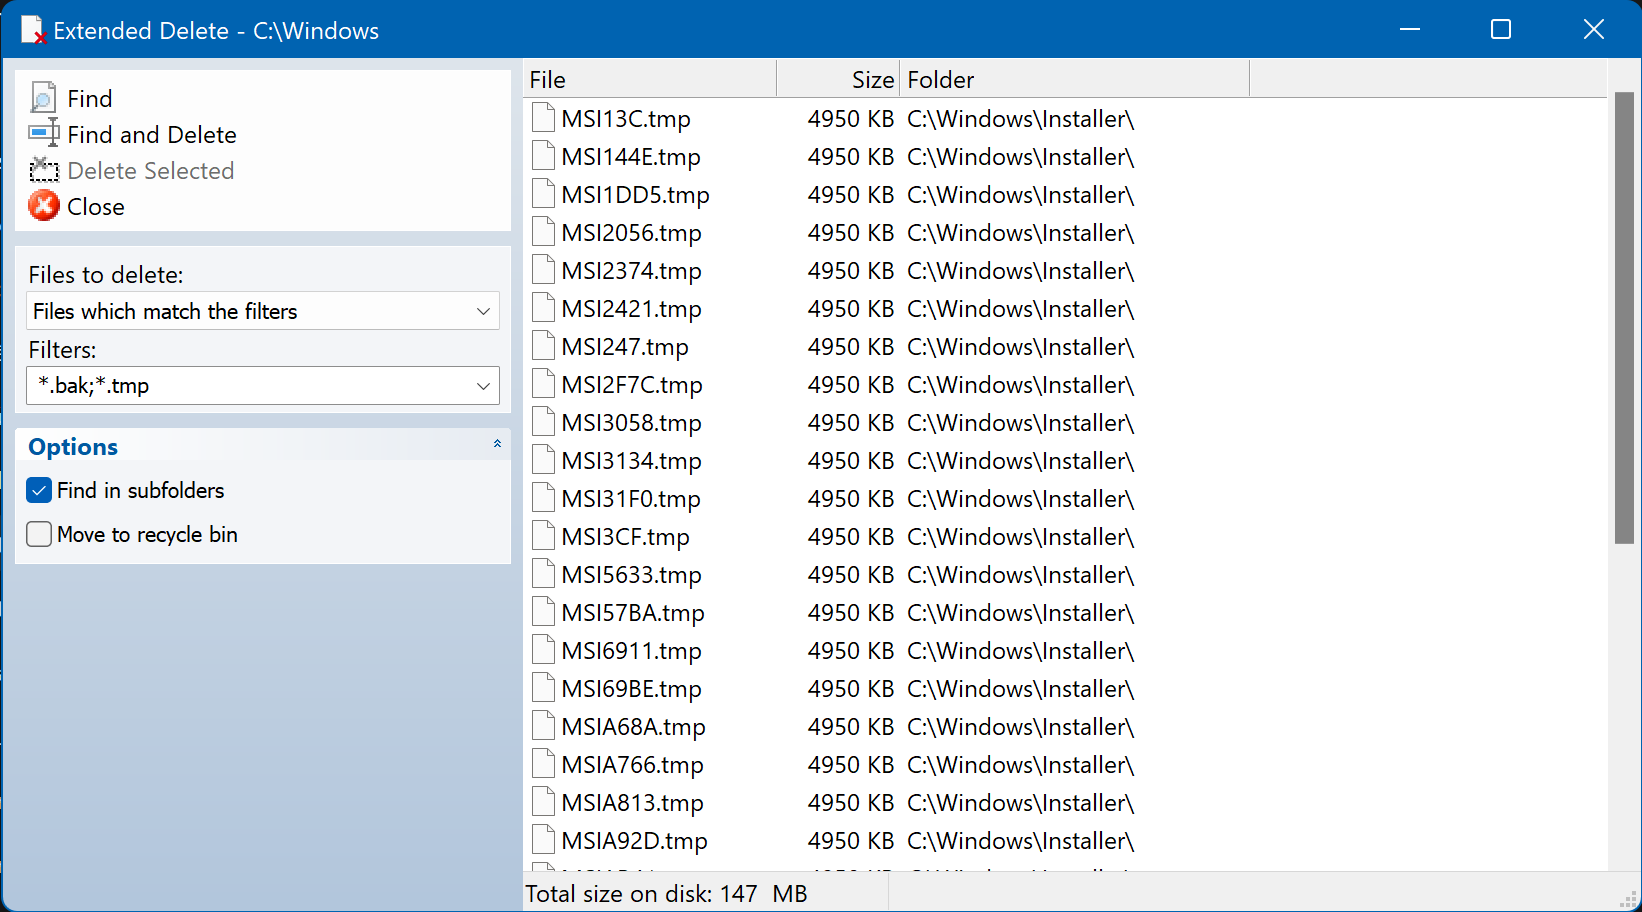Screen dimensions: 1642x912
Task: Collapse the Options section chevron
Action: click(x=497, y=443)
